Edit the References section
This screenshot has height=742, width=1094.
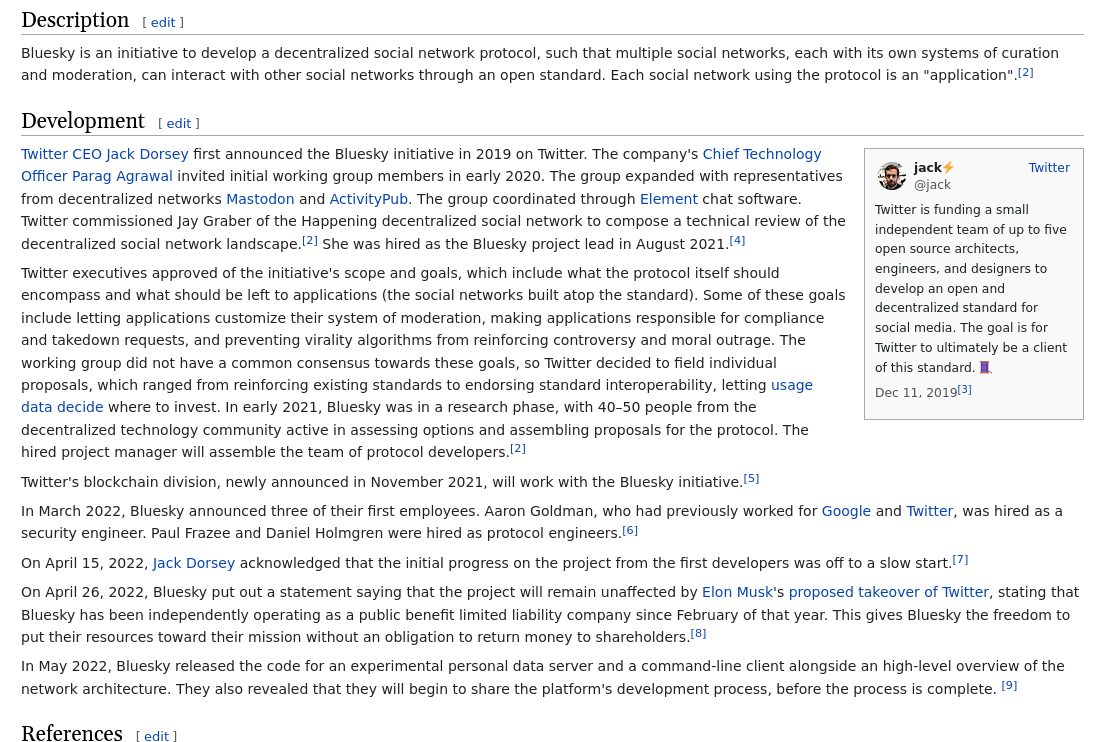(x=156, y=736)
